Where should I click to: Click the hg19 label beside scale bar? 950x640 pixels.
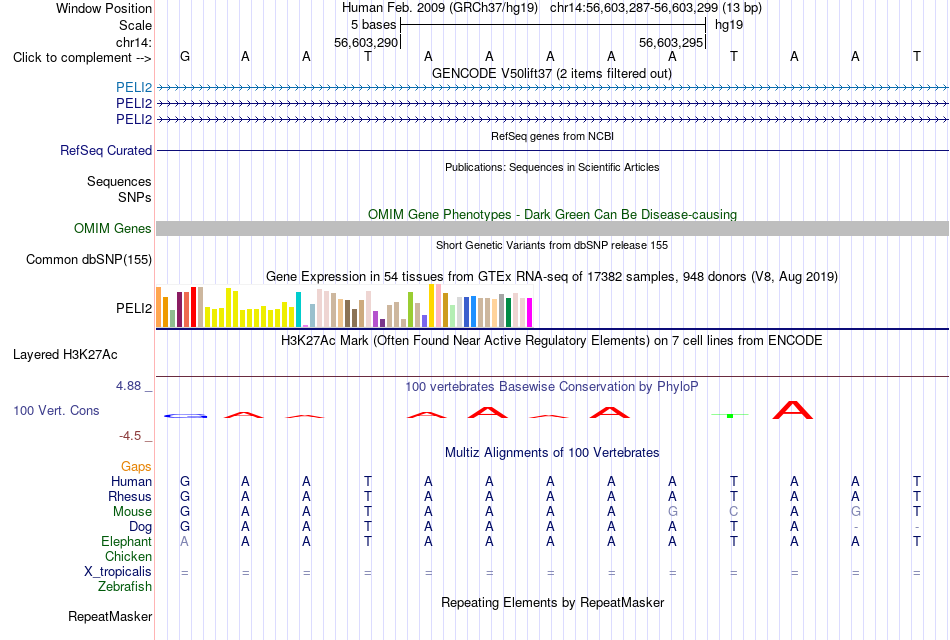(x=729, y=25)
